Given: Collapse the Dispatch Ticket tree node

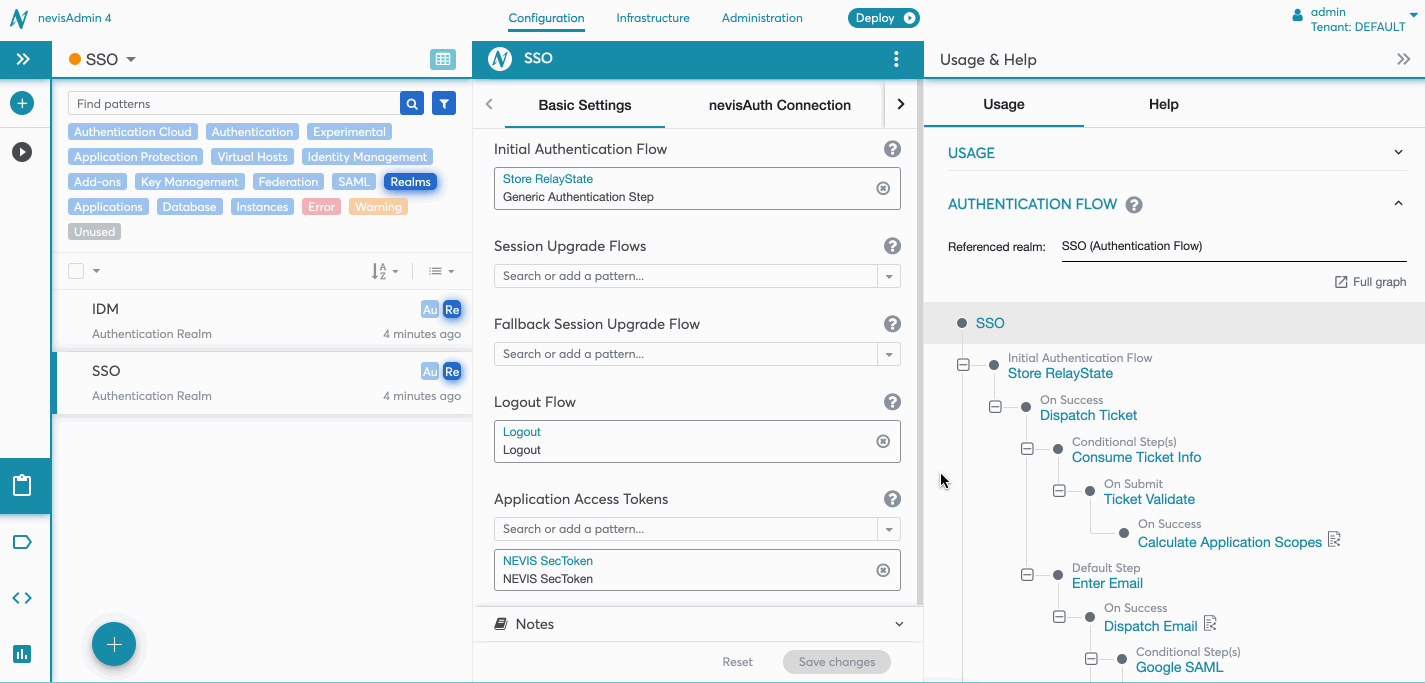Looking at the screenshot, I should tap(995, 407).
